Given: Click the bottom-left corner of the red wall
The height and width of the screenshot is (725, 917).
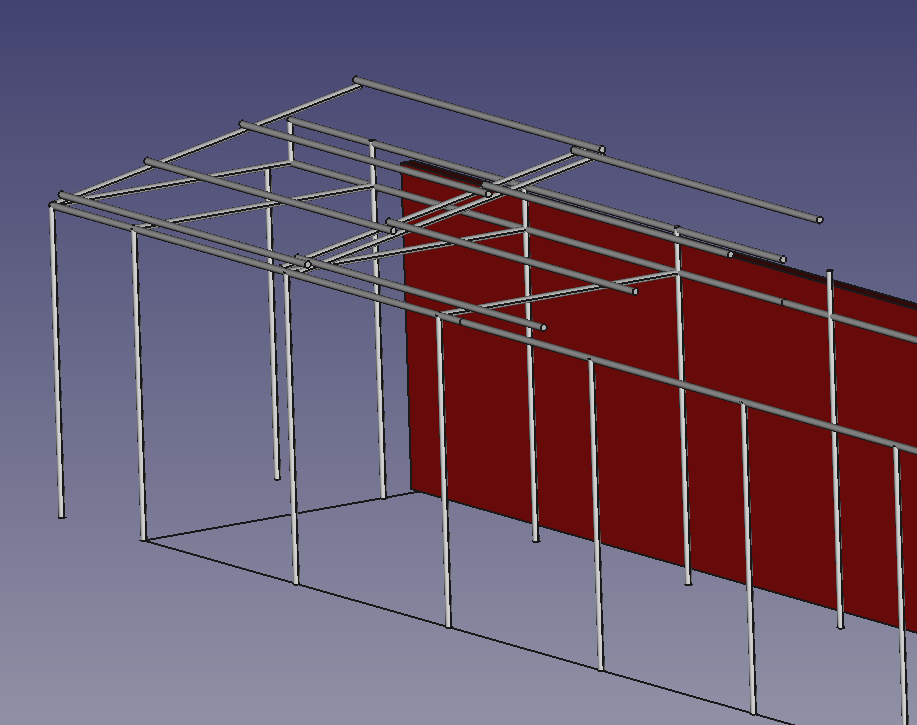Looking at the screenshot, I should point(413,489).
